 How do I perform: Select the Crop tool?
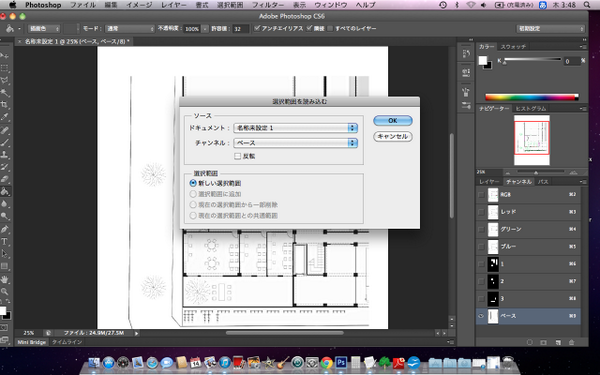pyautogui.click(x=5, y=105)
